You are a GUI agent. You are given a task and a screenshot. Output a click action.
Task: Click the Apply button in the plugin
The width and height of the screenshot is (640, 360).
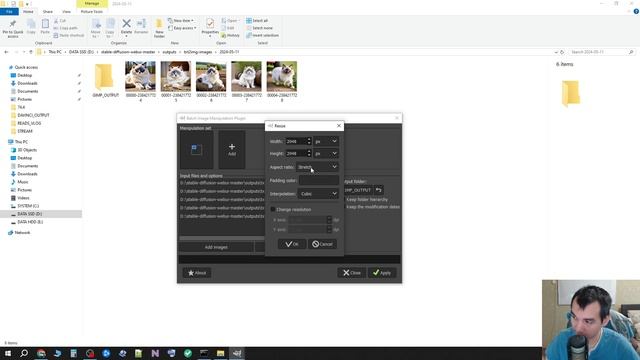point(382,273)
